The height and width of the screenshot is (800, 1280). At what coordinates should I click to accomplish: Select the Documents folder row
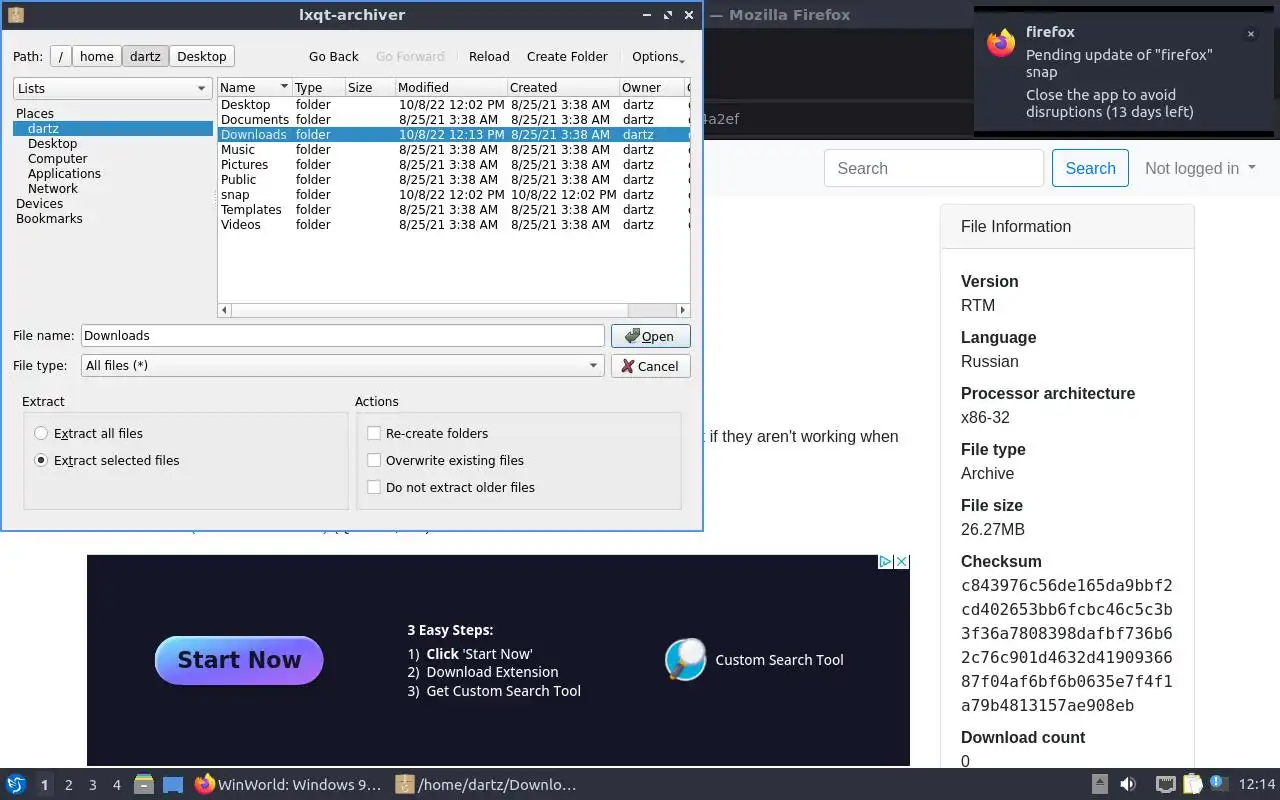(453, 119)
